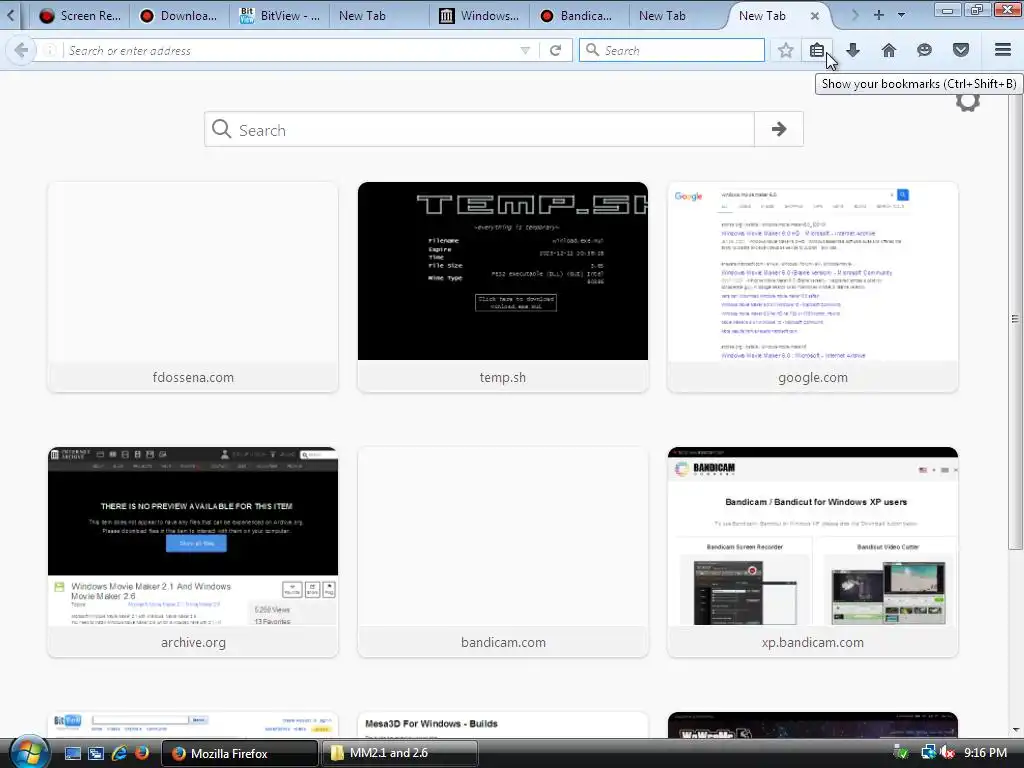Image resolution: width=1024 pixels, height=768 pixels.
Task: Open the temp.sh tile
Action: 503,287
